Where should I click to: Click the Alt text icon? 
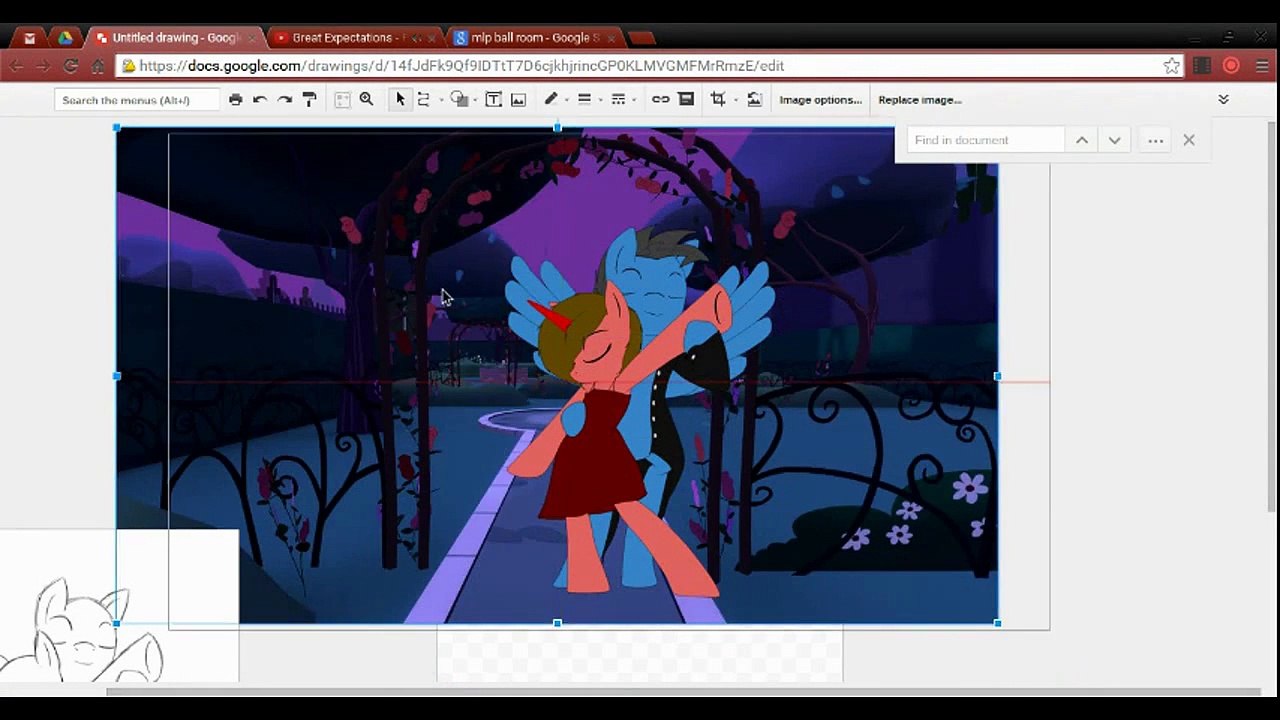click(686, 99)
